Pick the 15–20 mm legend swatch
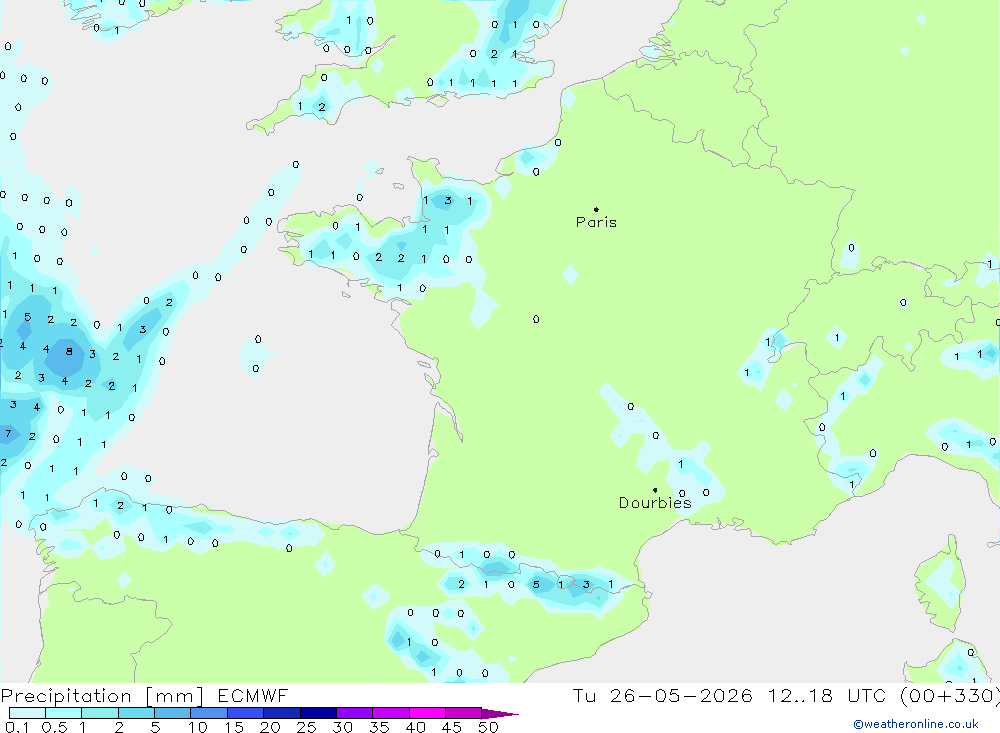 [245, 713]
